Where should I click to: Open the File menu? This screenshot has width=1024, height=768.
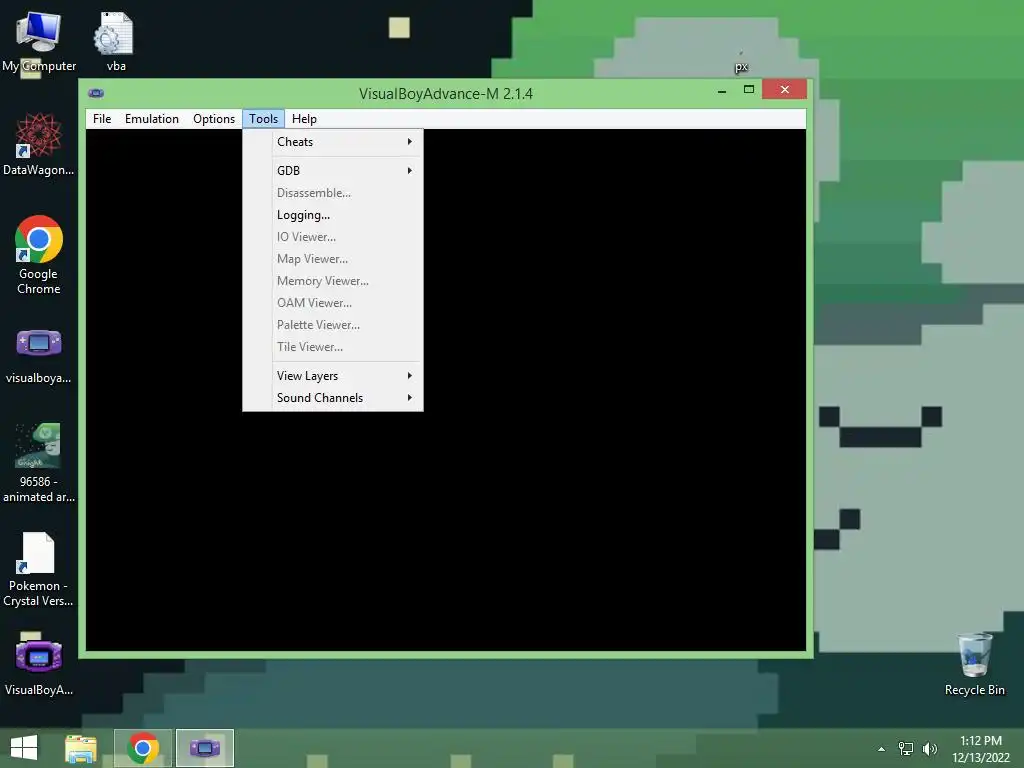[x=102, y=119]
